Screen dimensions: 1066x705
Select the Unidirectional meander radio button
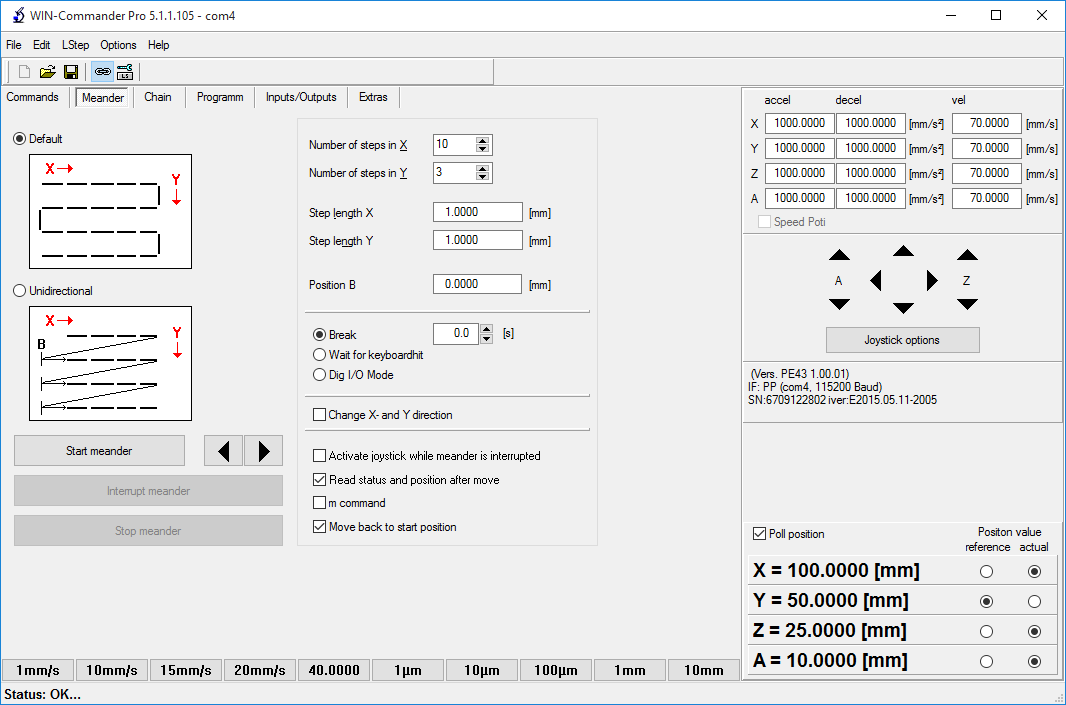coord(20,291)
